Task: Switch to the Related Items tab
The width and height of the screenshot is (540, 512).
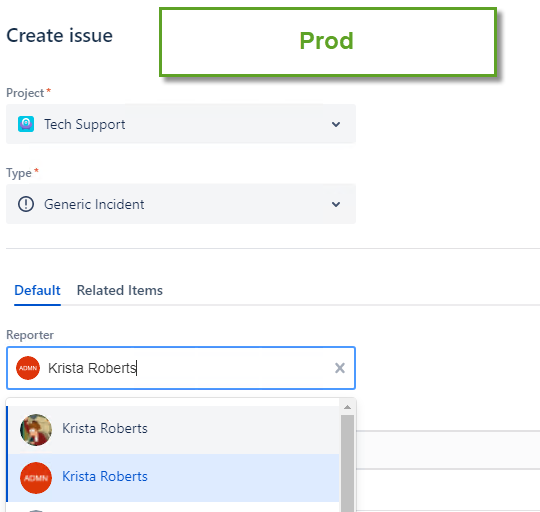Action: click(120, 291)
